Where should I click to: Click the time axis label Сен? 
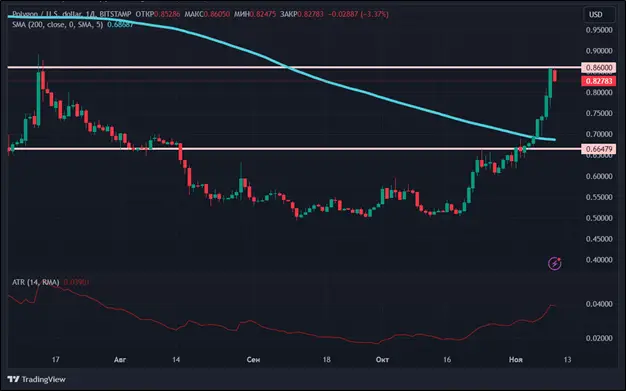click(x=253, y=360)
